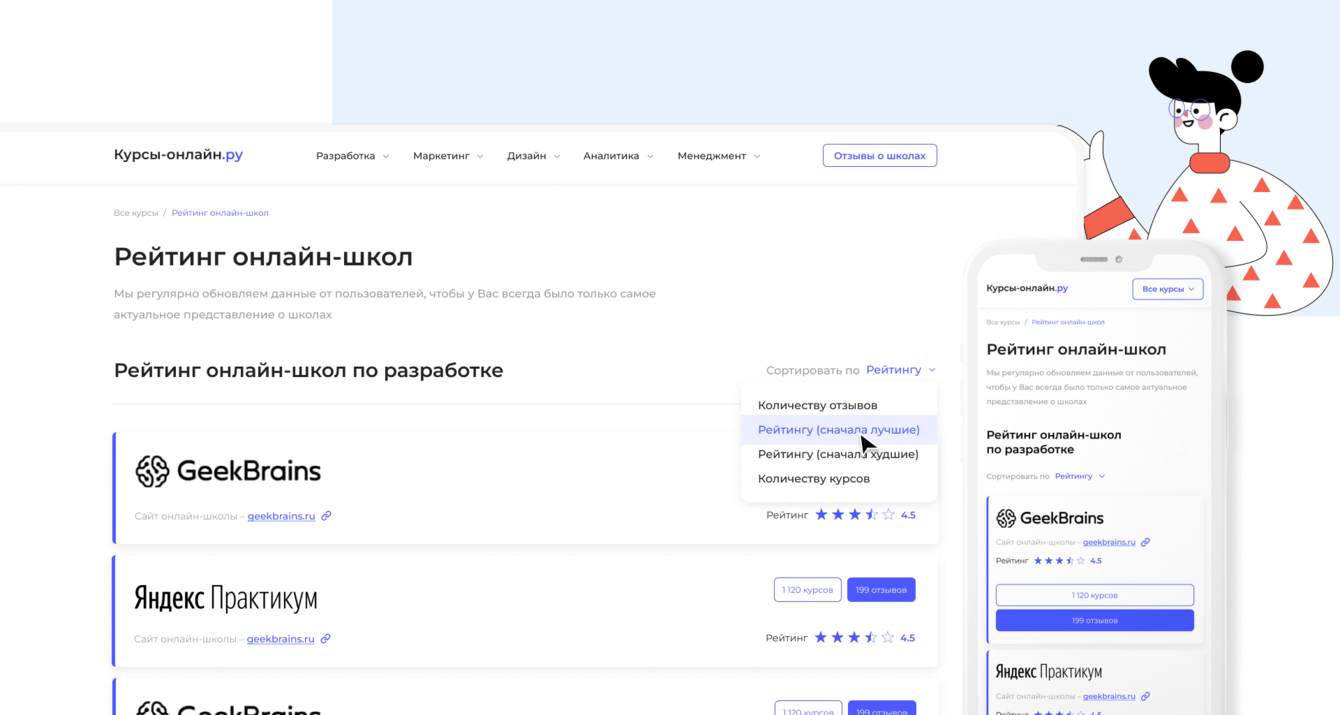Expand the Менеджмент menu

[718, 156]
